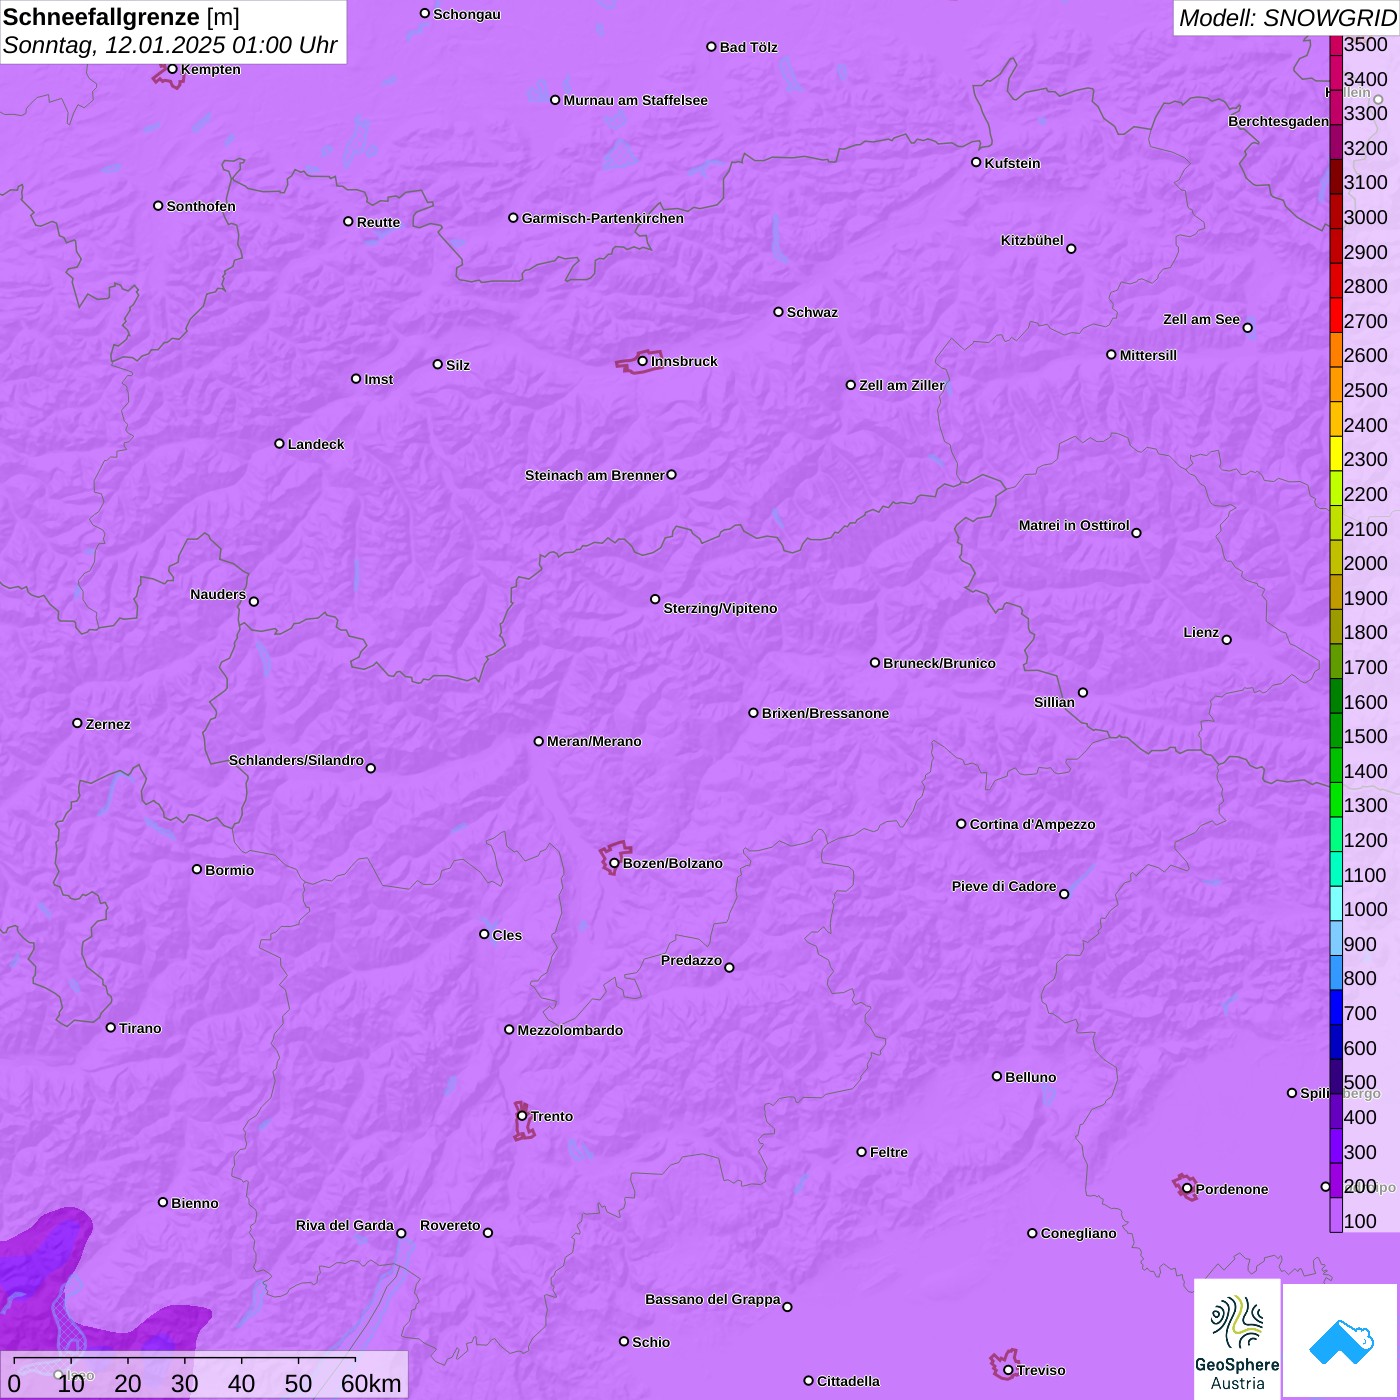Select the Bormio city label
Viewport: 1400px width, 1400px height.
pos(230,870)
